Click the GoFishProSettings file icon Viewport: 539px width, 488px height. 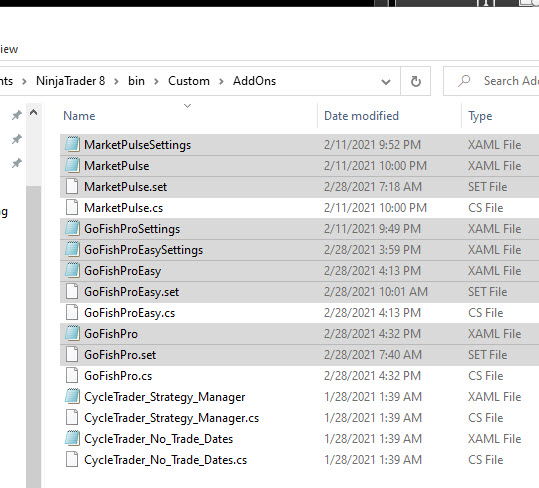coord(72,228)
